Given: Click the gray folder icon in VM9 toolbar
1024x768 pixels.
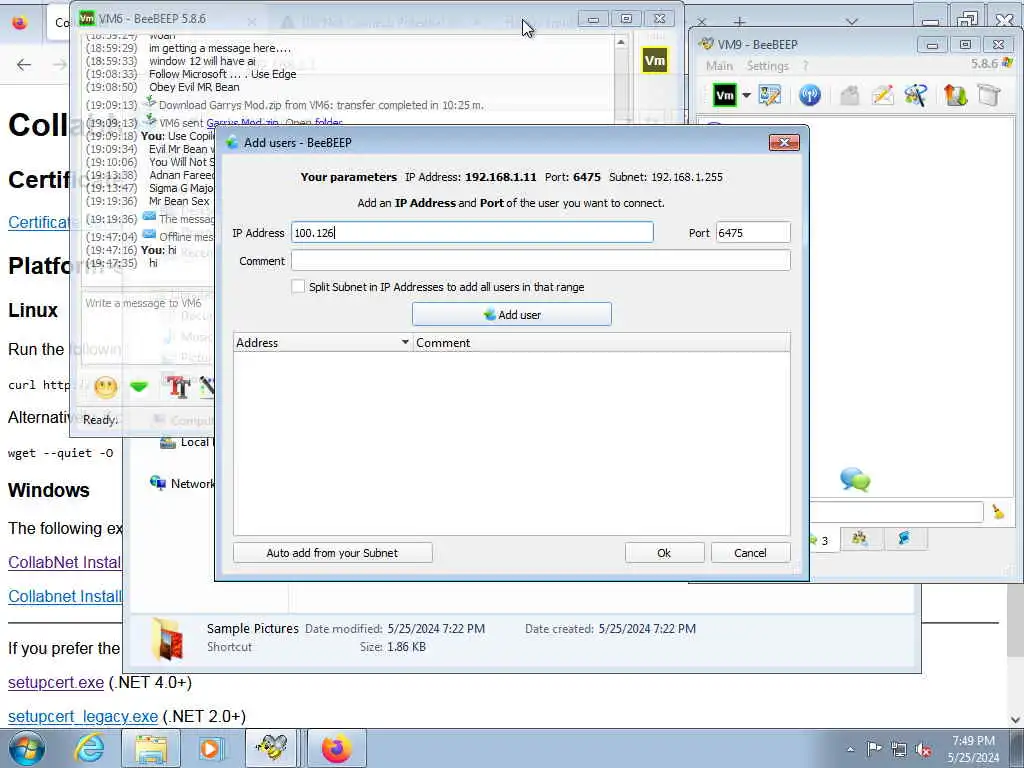Looking at the screenshot, I should click(x=989, y=95).
